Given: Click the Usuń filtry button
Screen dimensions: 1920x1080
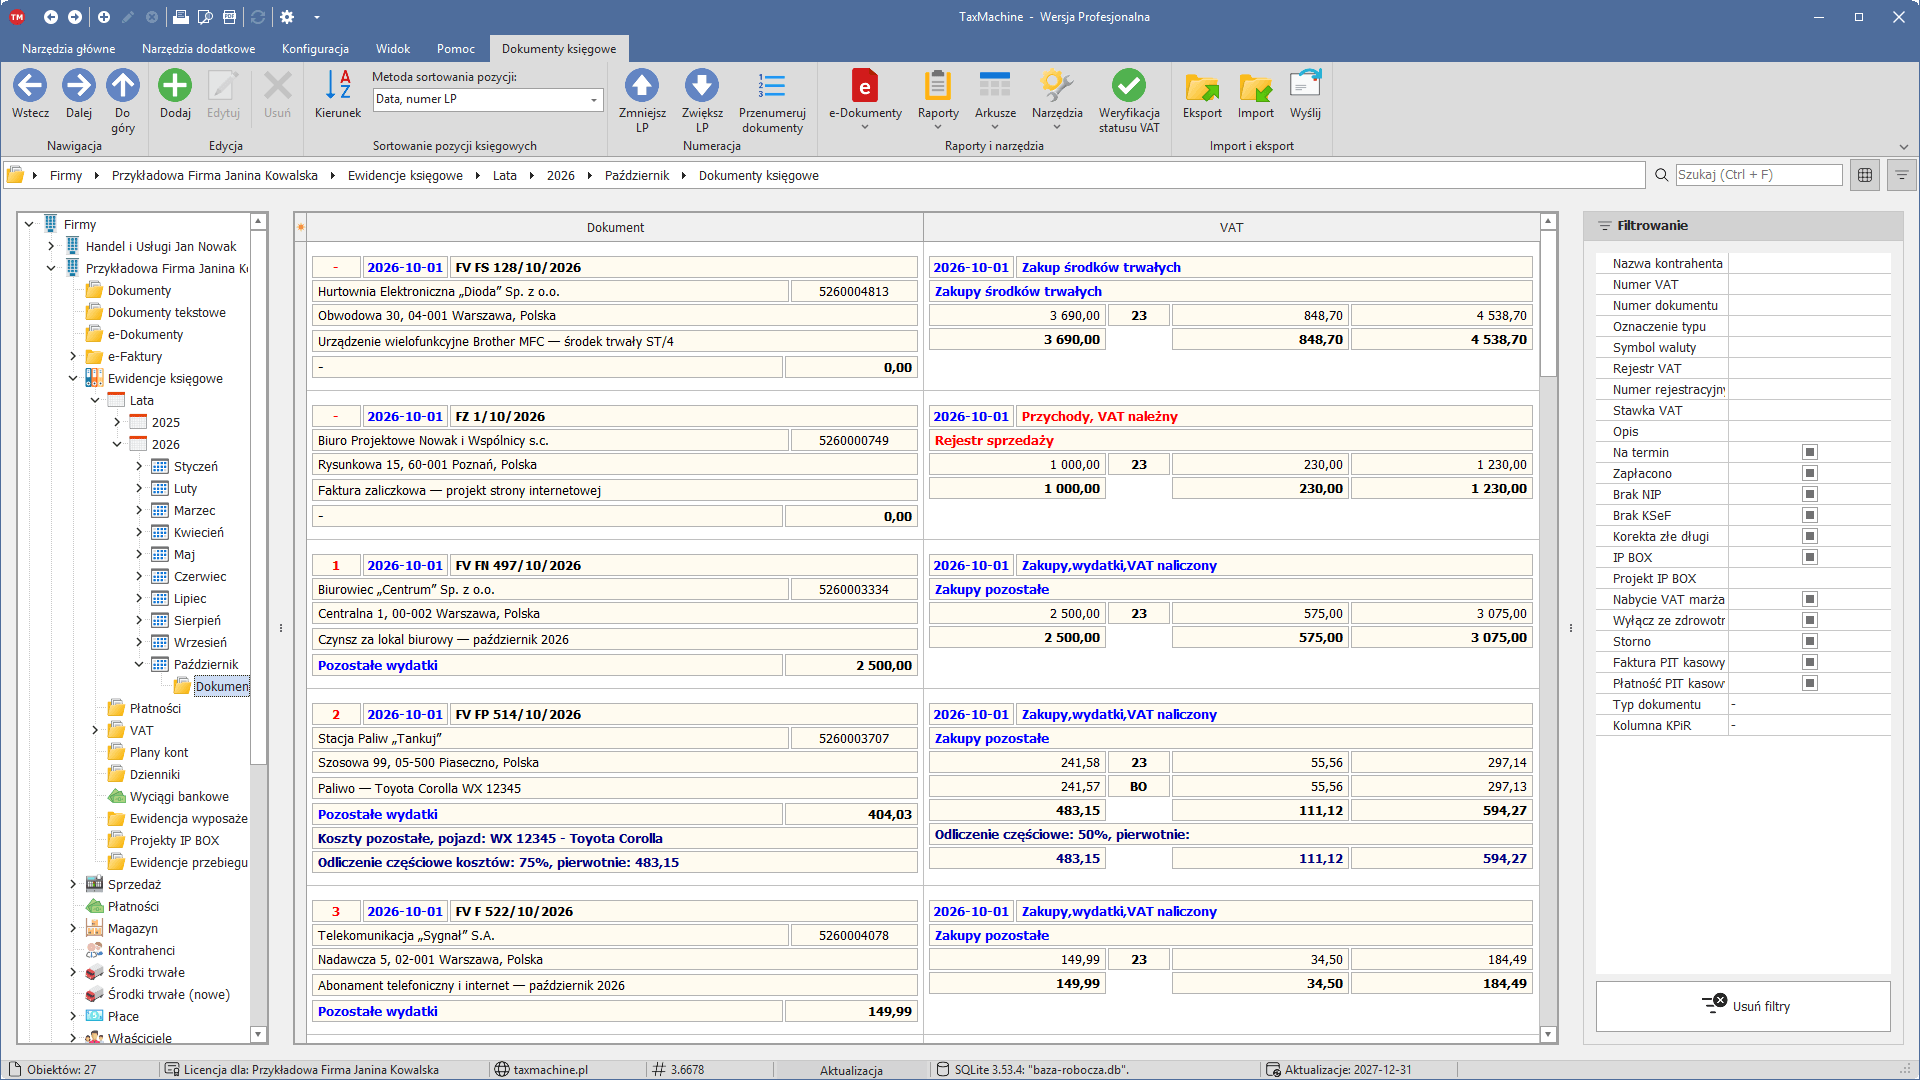Looking at the screenshot, I should 1743,1006.
